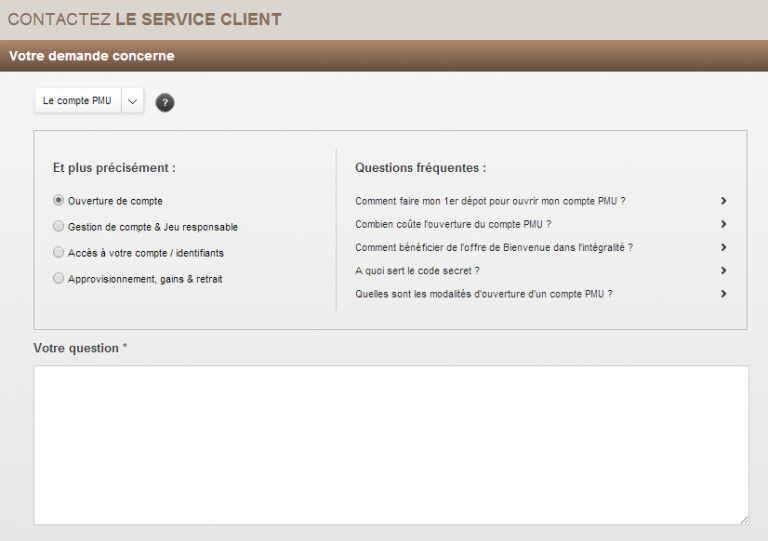The image size is (768, 541).
Task: Click the arrow icon next to 'Combien coûte l'ouverture'
Action: (x=723, y=224)
